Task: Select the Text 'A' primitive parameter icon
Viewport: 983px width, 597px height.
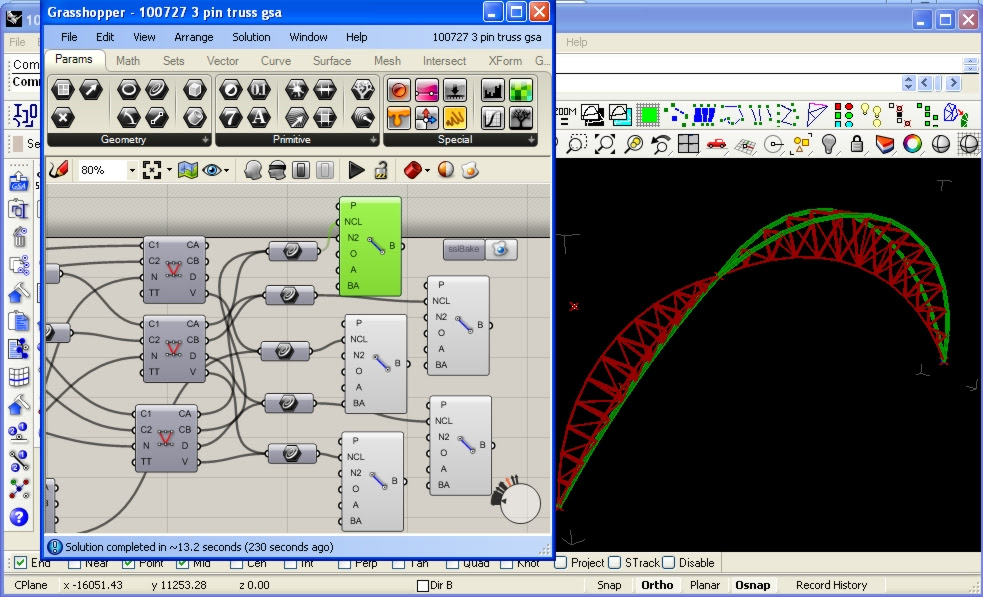Action: click(x=259, y=117)
